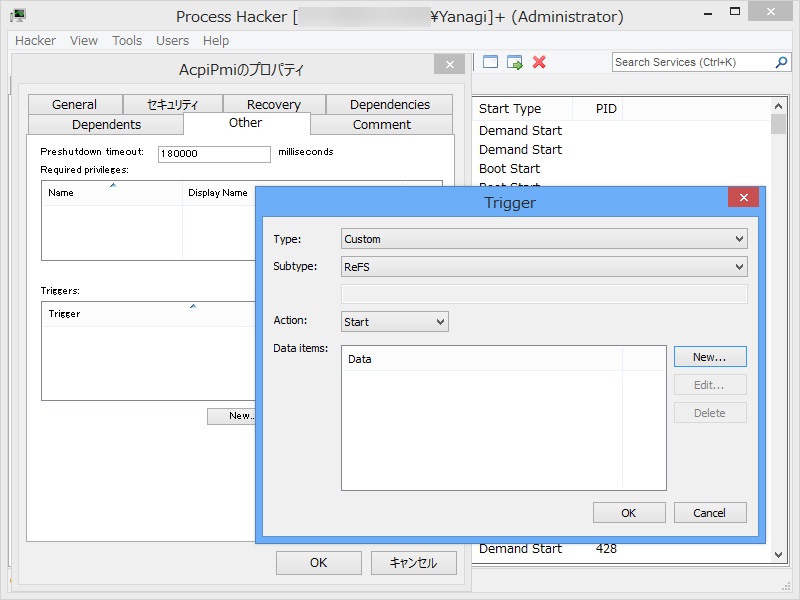Click the New.. button under Triggers list
Viewport: 800px width, 600px height.
pos(232,416)
